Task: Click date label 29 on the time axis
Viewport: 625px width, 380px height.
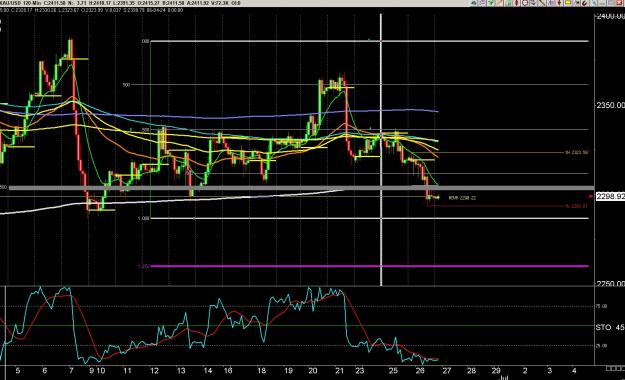Action: pos(496,371)
